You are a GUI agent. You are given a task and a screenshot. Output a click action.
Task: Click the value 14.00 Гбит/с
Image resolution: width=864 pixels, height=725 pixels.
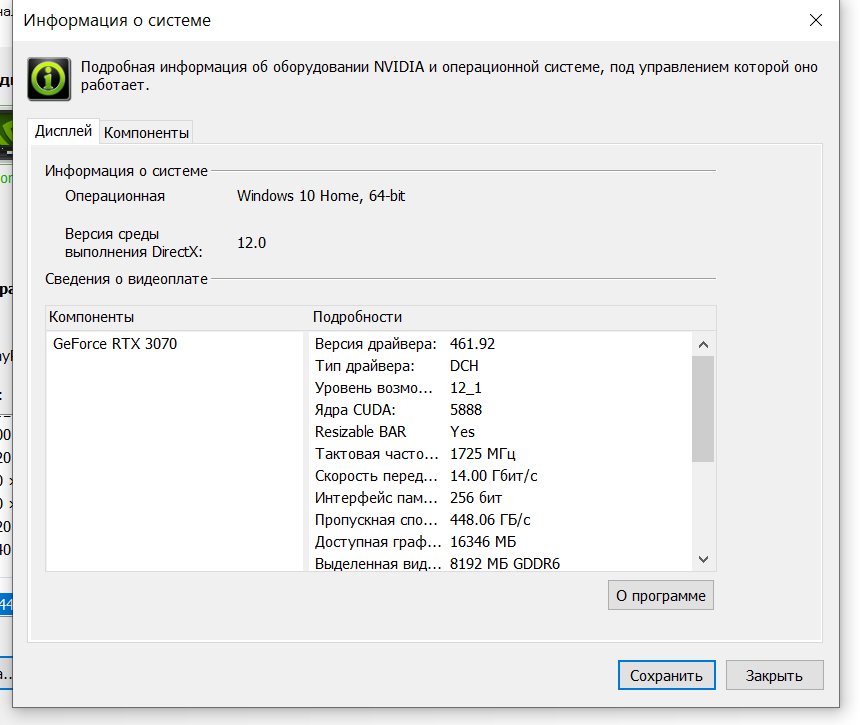(493, 476)
